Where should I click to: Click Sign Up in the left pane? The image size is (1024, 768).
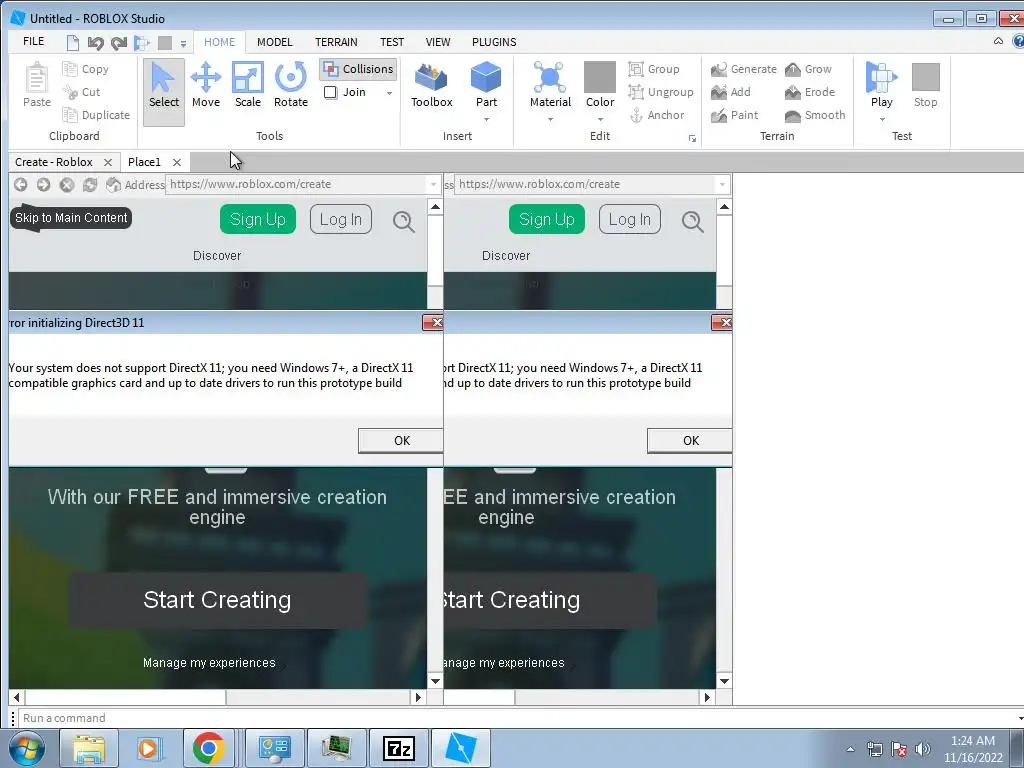pos(257,219)
